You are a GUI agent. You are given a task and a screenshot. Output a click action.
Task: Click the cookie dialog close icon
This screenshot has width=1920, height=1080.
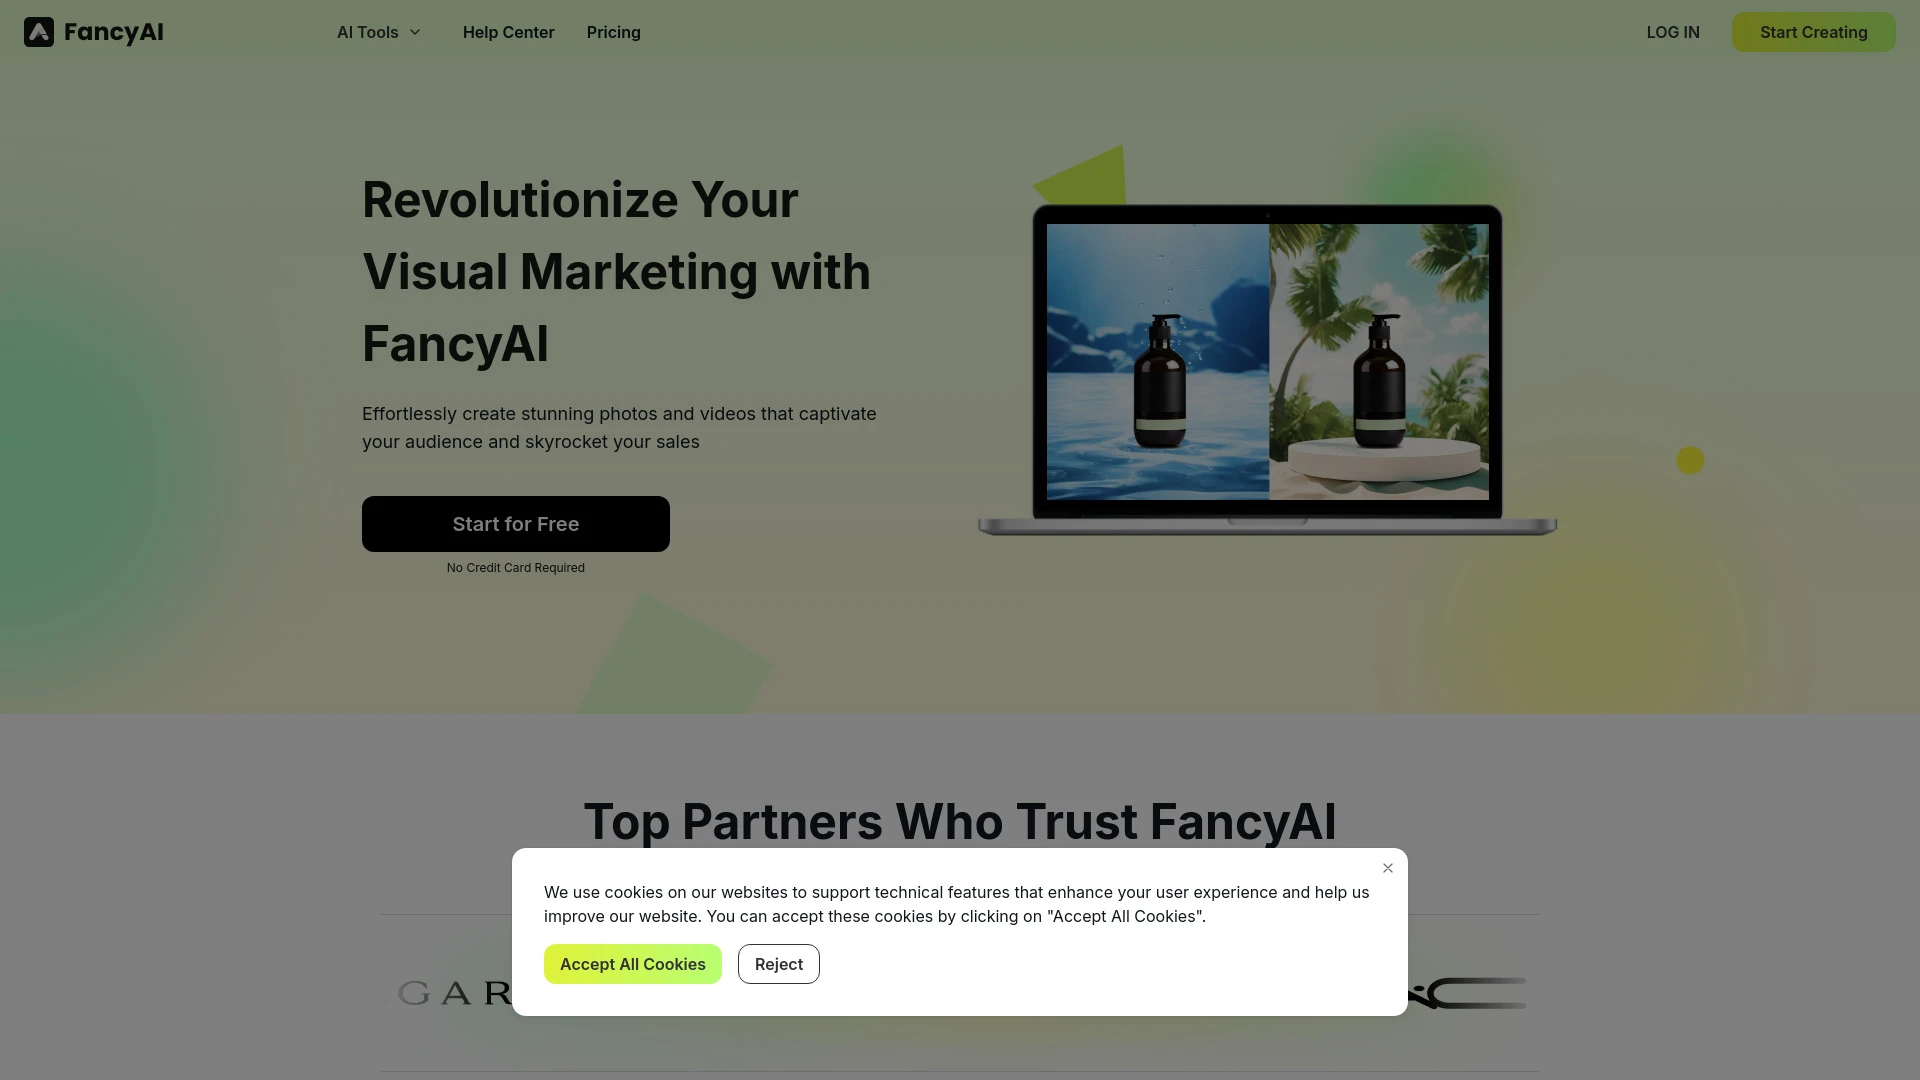point(1387,868)
